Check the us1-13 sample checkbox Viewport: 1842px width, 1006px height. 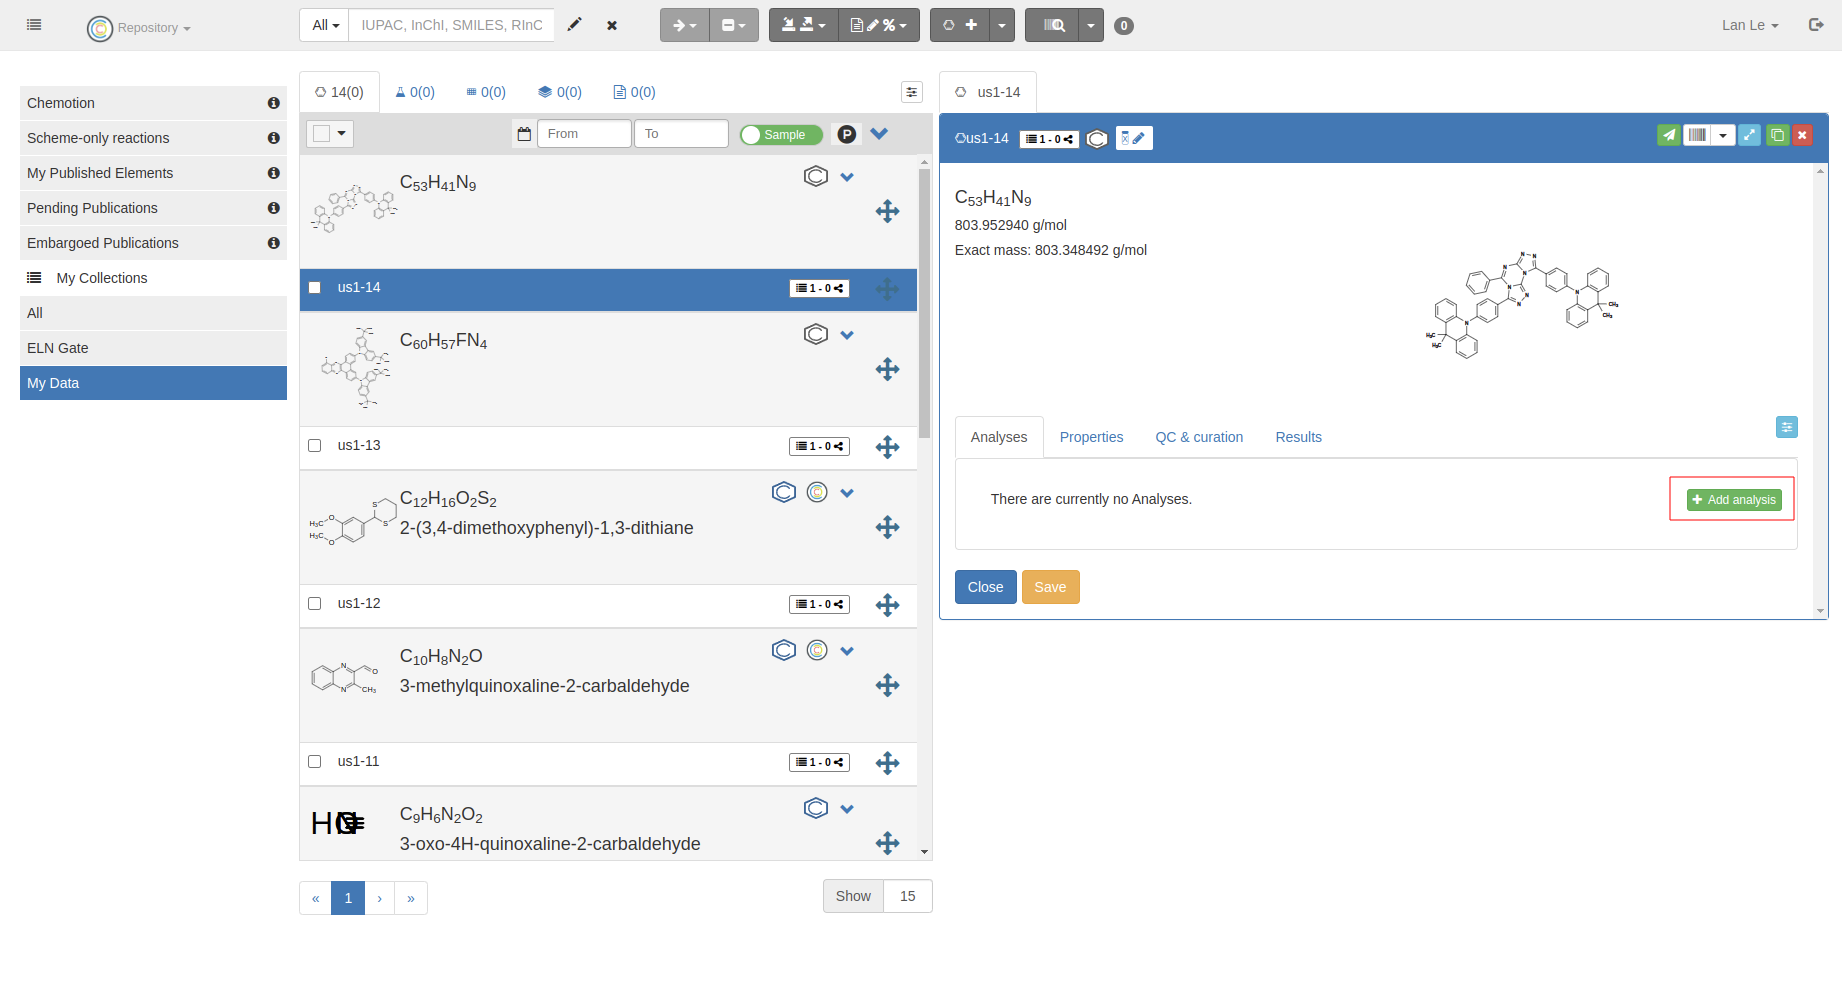315,446
